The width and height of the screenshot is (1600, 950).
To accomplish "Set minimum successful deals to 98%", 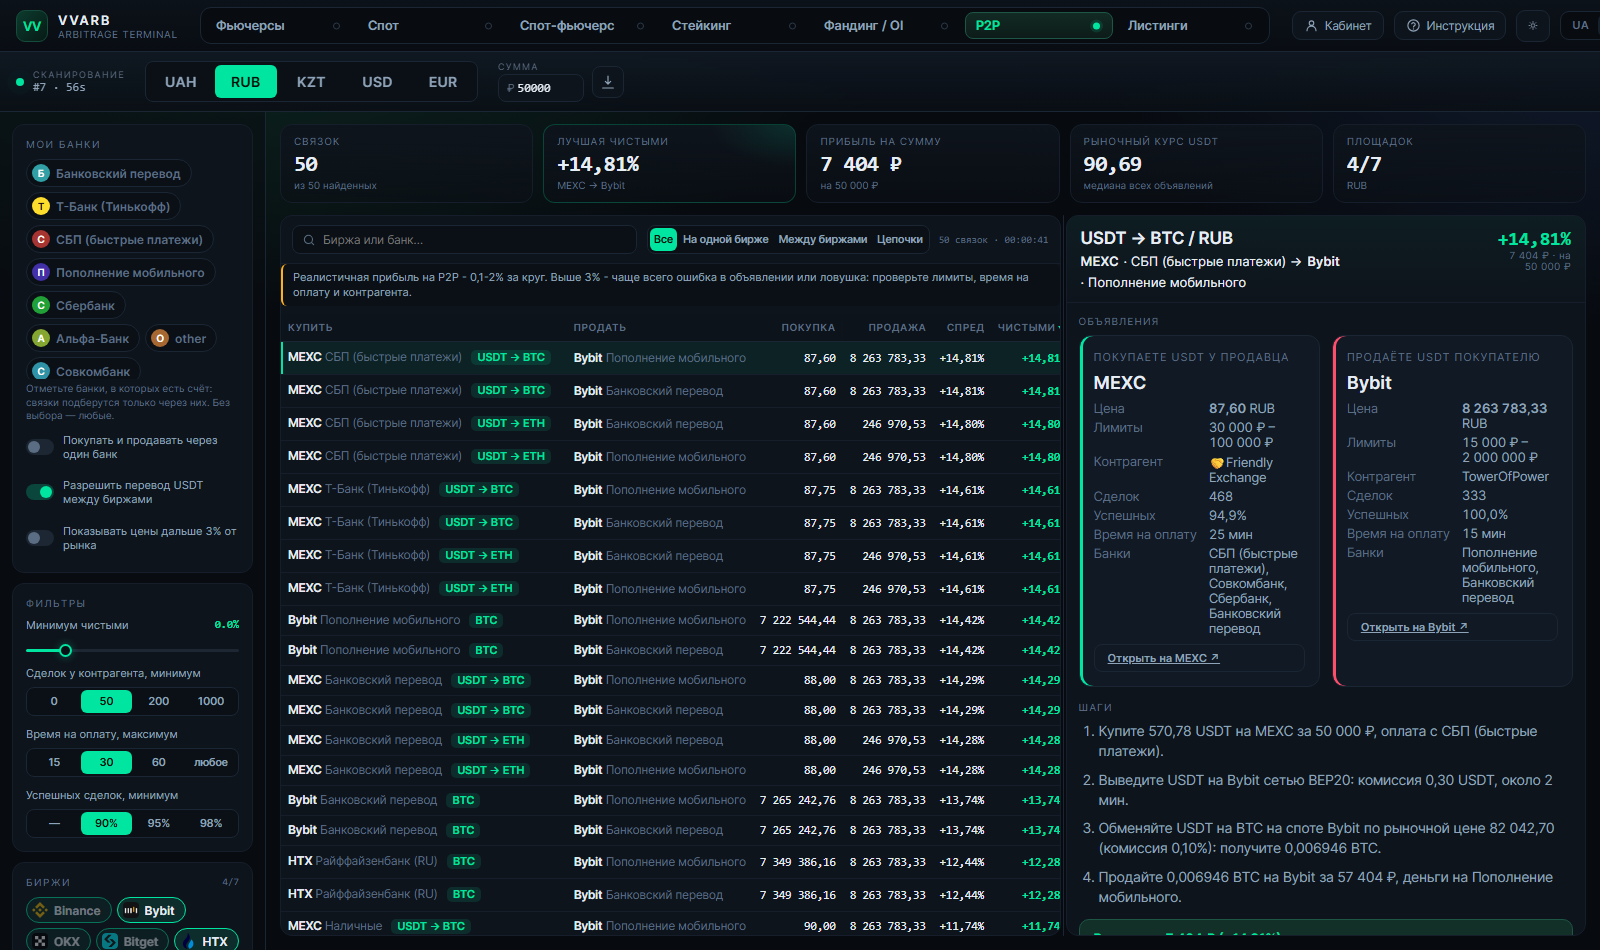I will click(x=211, y=824).
